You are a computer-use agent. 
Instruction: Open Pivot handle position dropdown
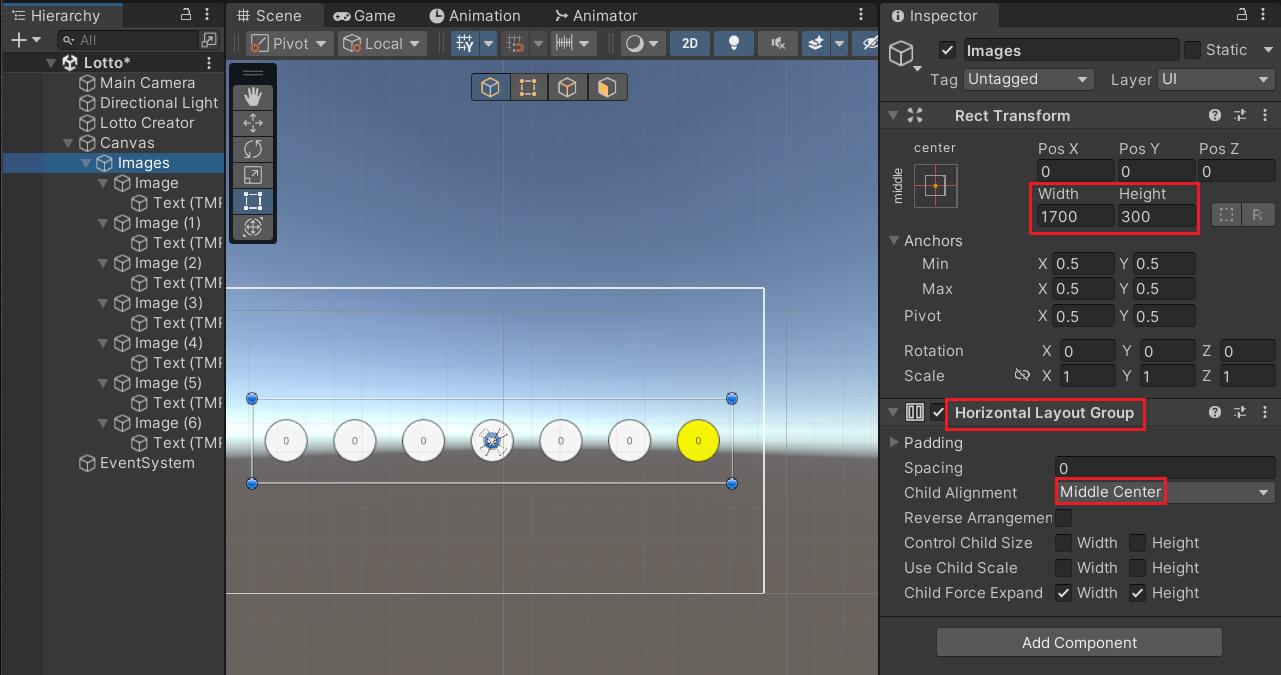tap(291, 44)
